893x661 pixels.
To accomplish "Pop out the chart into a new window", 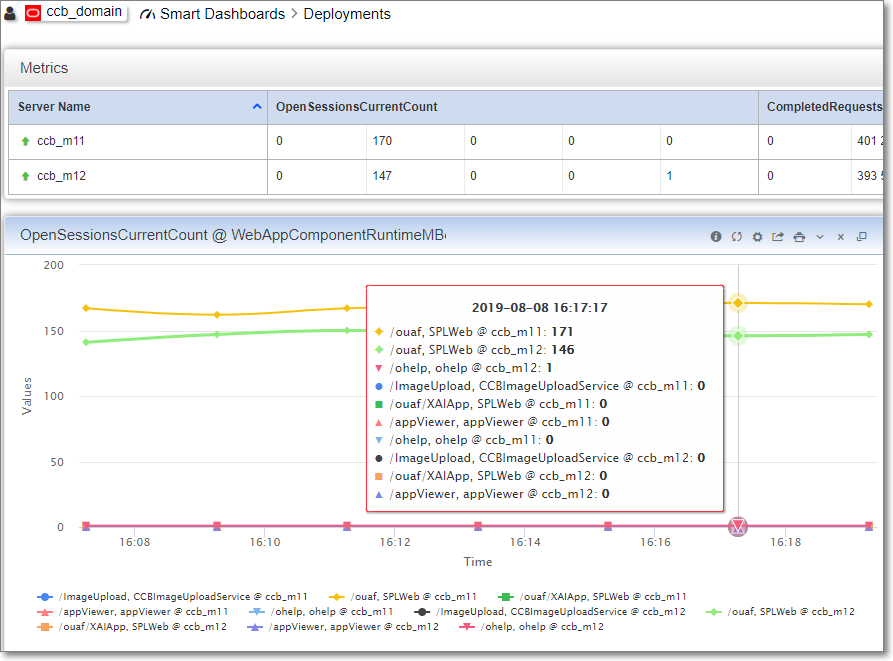I will click(862, 236).
